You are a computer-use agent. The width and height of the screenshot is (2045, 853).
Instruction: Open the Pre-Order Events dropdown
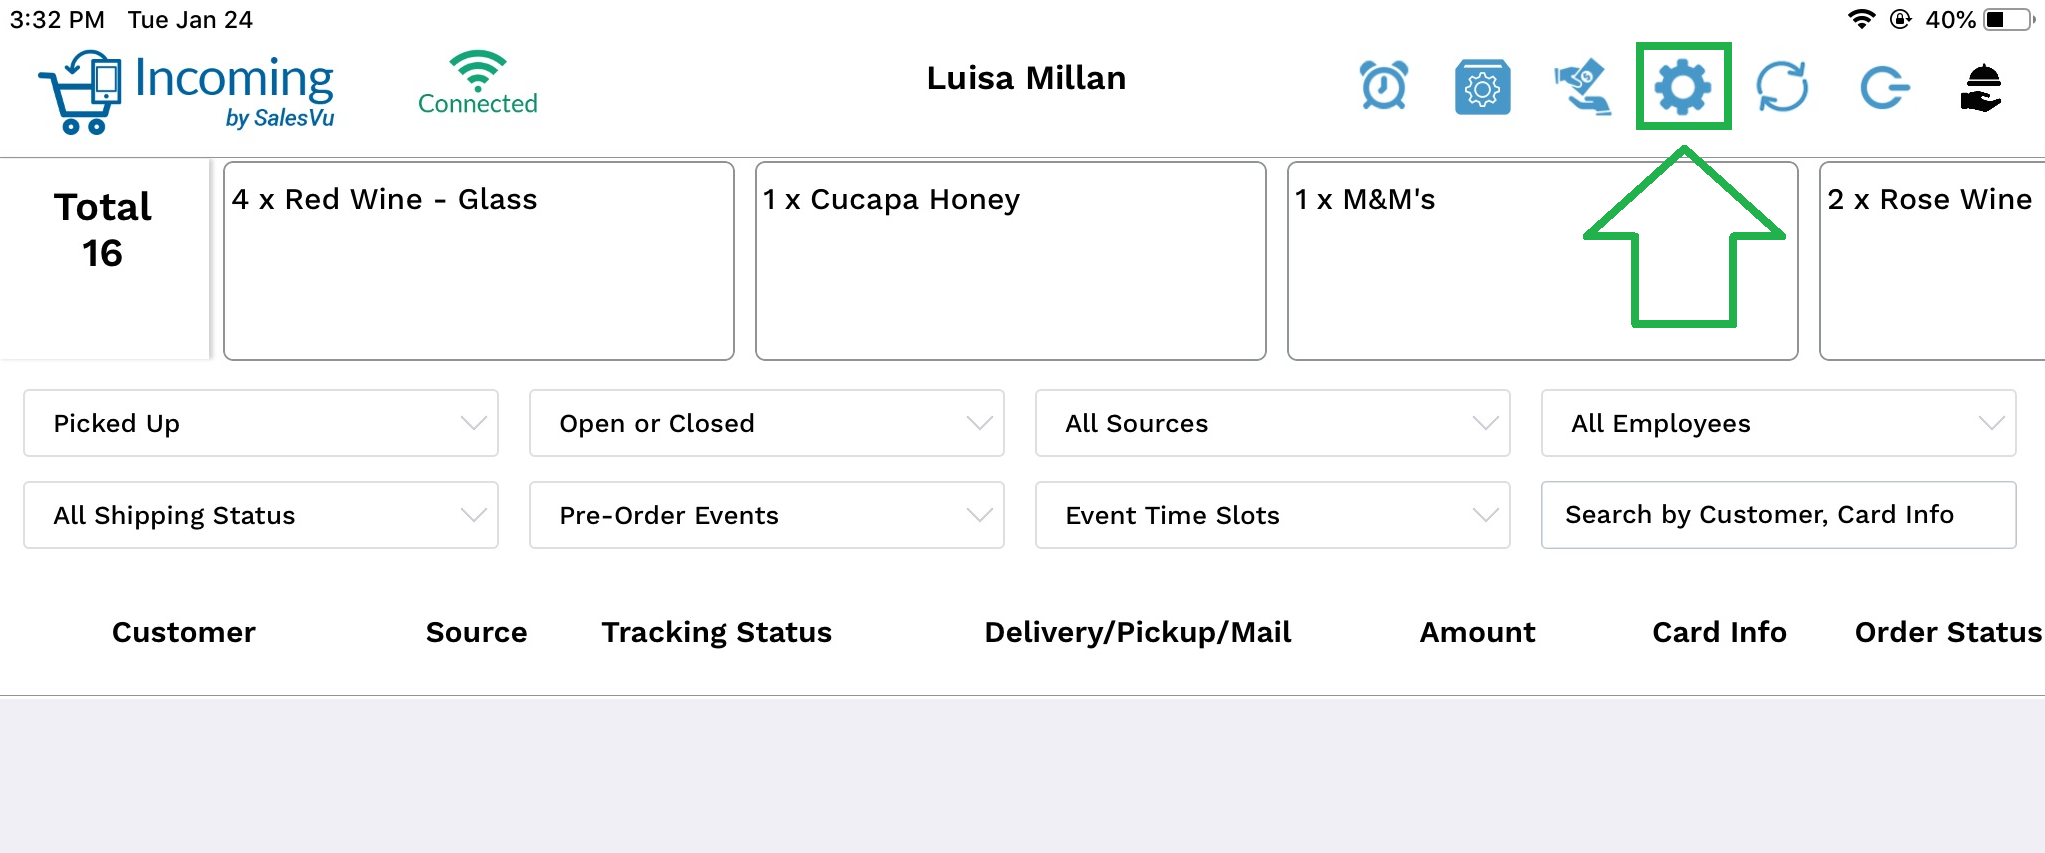click(x=766, y=515)
